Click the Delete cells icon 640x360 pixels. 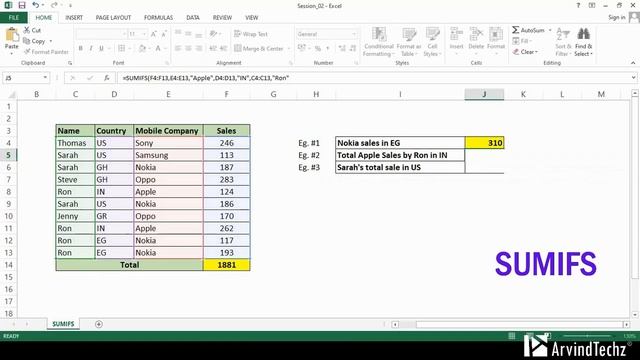pyautogui.click(x=476, y=35)
